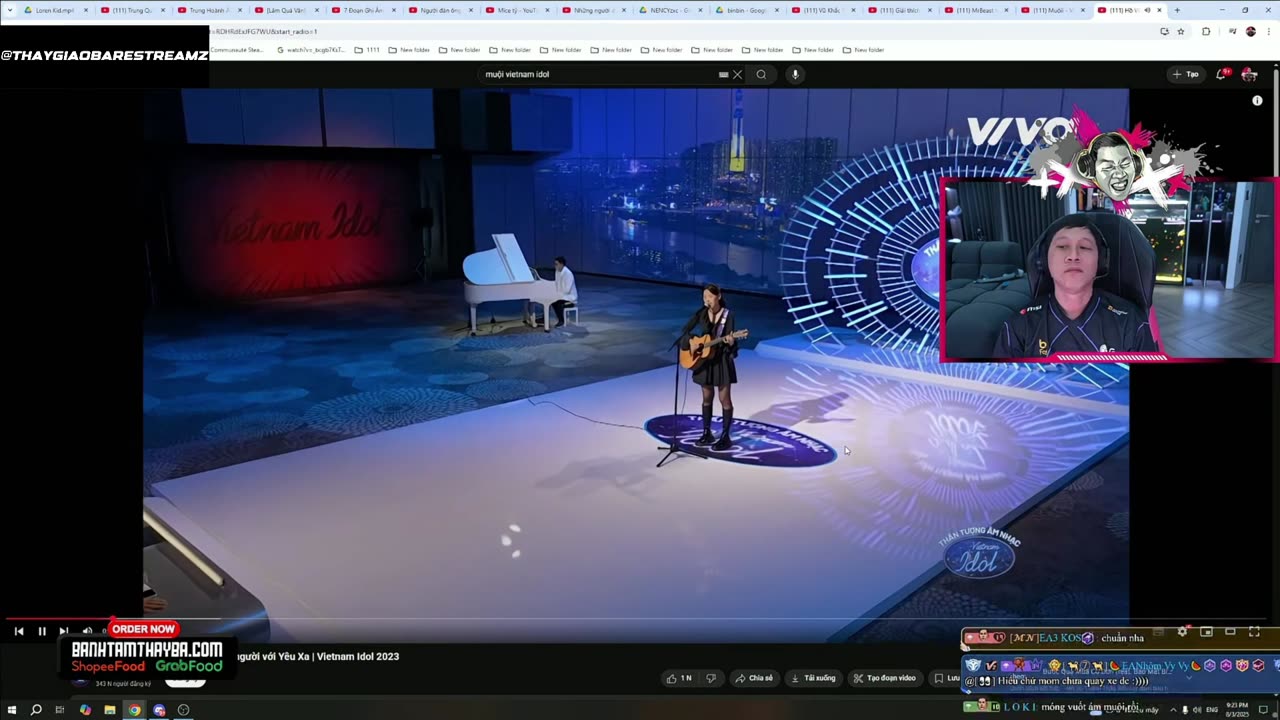Open the Chrome profile avatar

(1250, 31)
